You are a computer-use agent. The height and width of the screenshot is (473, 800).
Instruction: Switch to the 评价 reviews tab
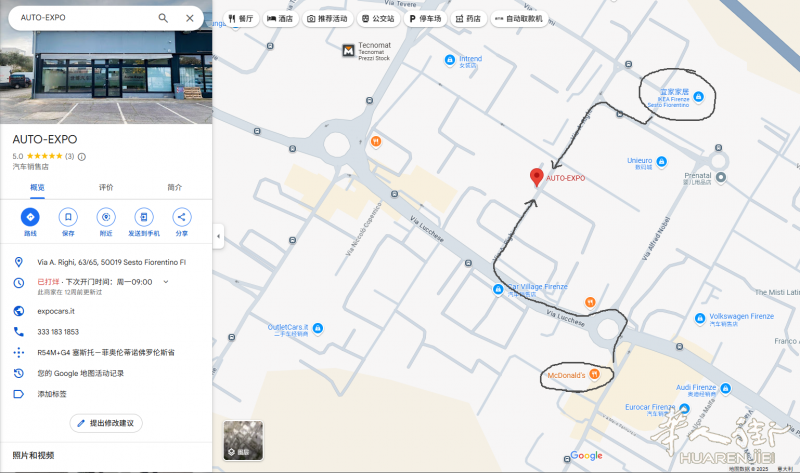(x=106, y=187)
